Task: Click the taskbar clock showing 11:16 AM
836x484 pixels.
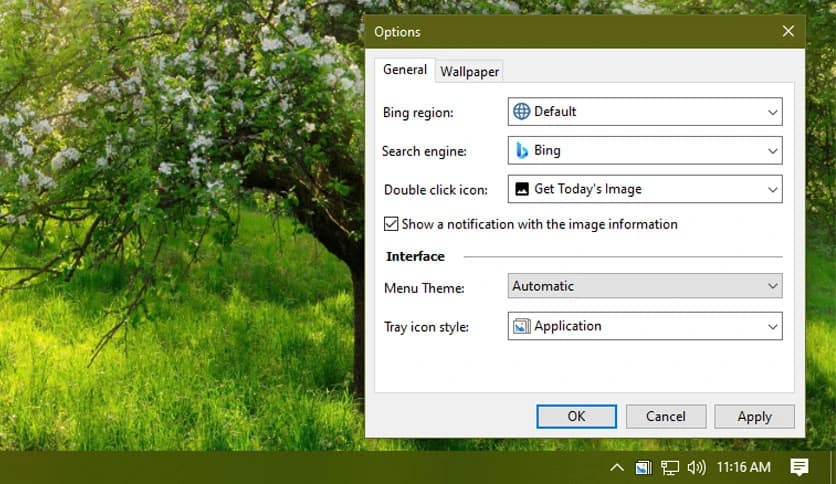Action: coord(743,467)
